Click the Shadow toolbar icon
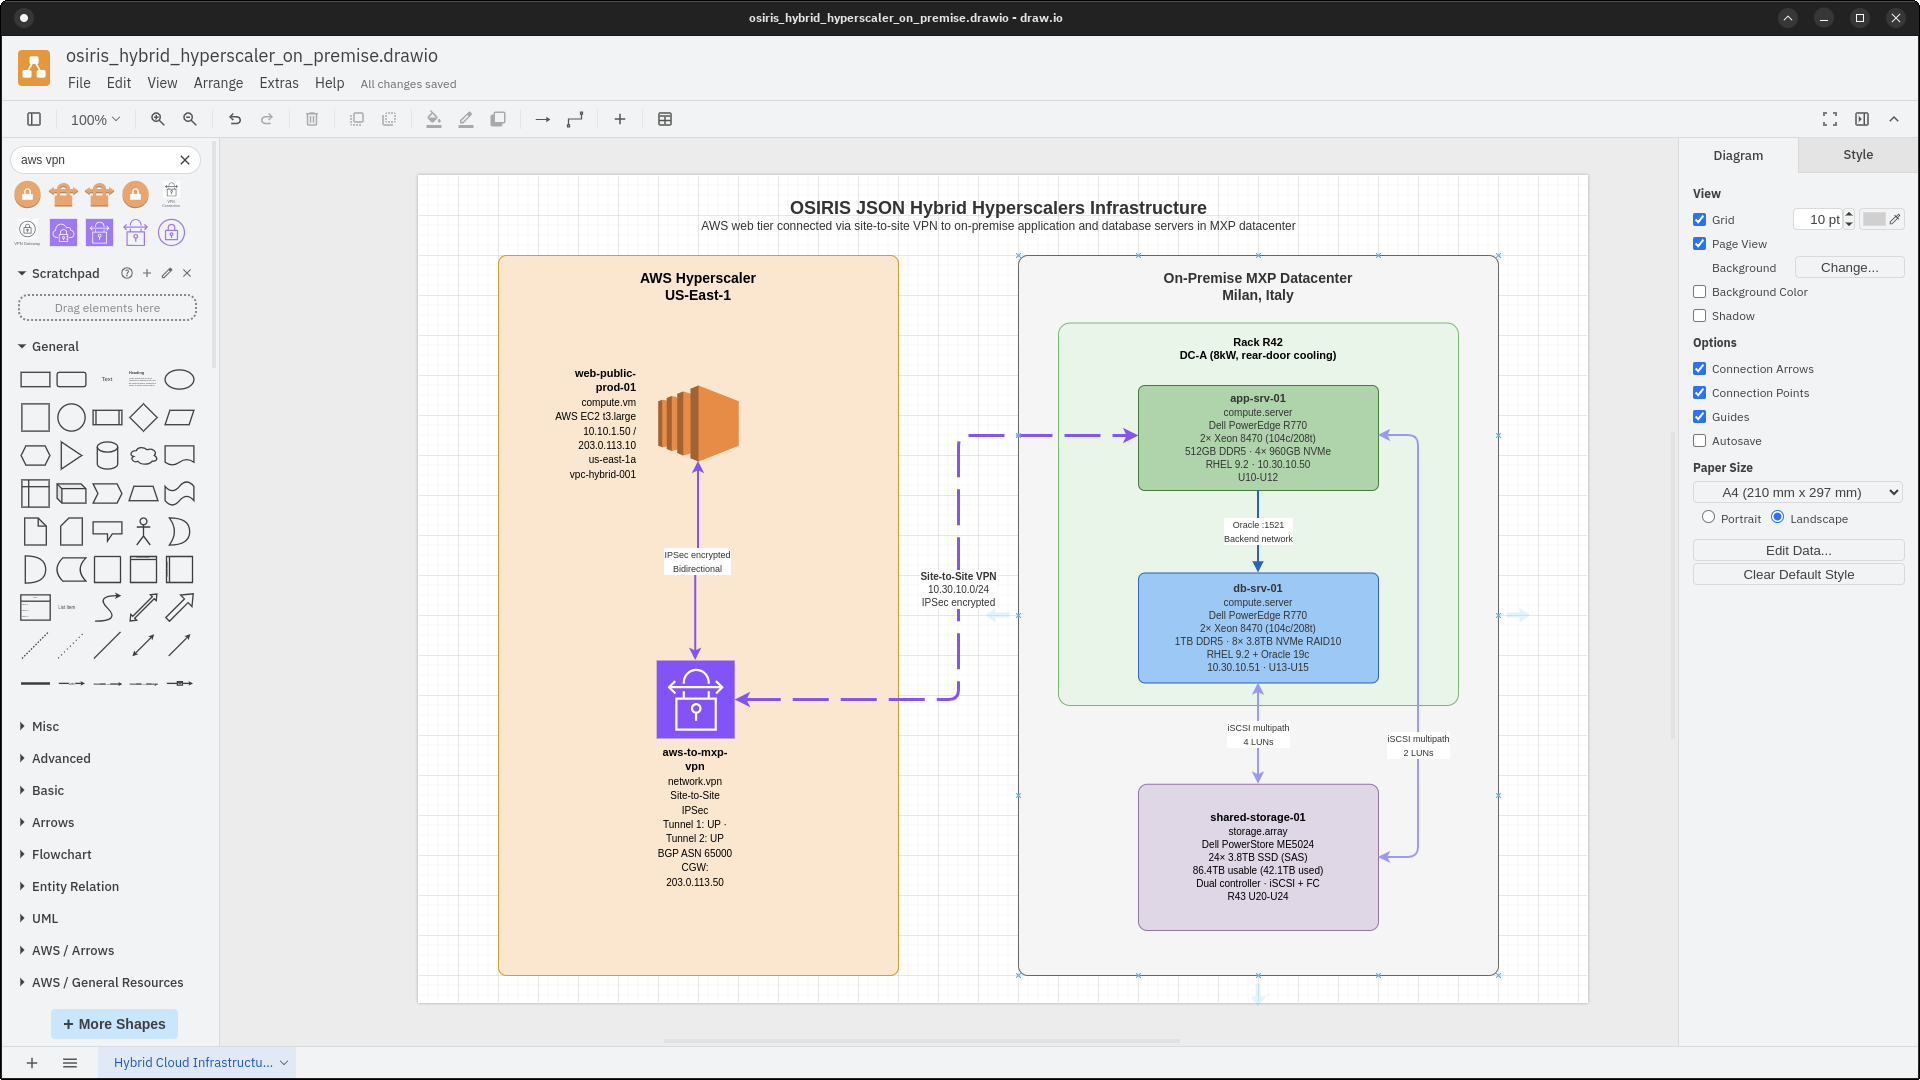Viewport: 1920px width, 1080px height. pyautogui.click(x=498, y=119)
